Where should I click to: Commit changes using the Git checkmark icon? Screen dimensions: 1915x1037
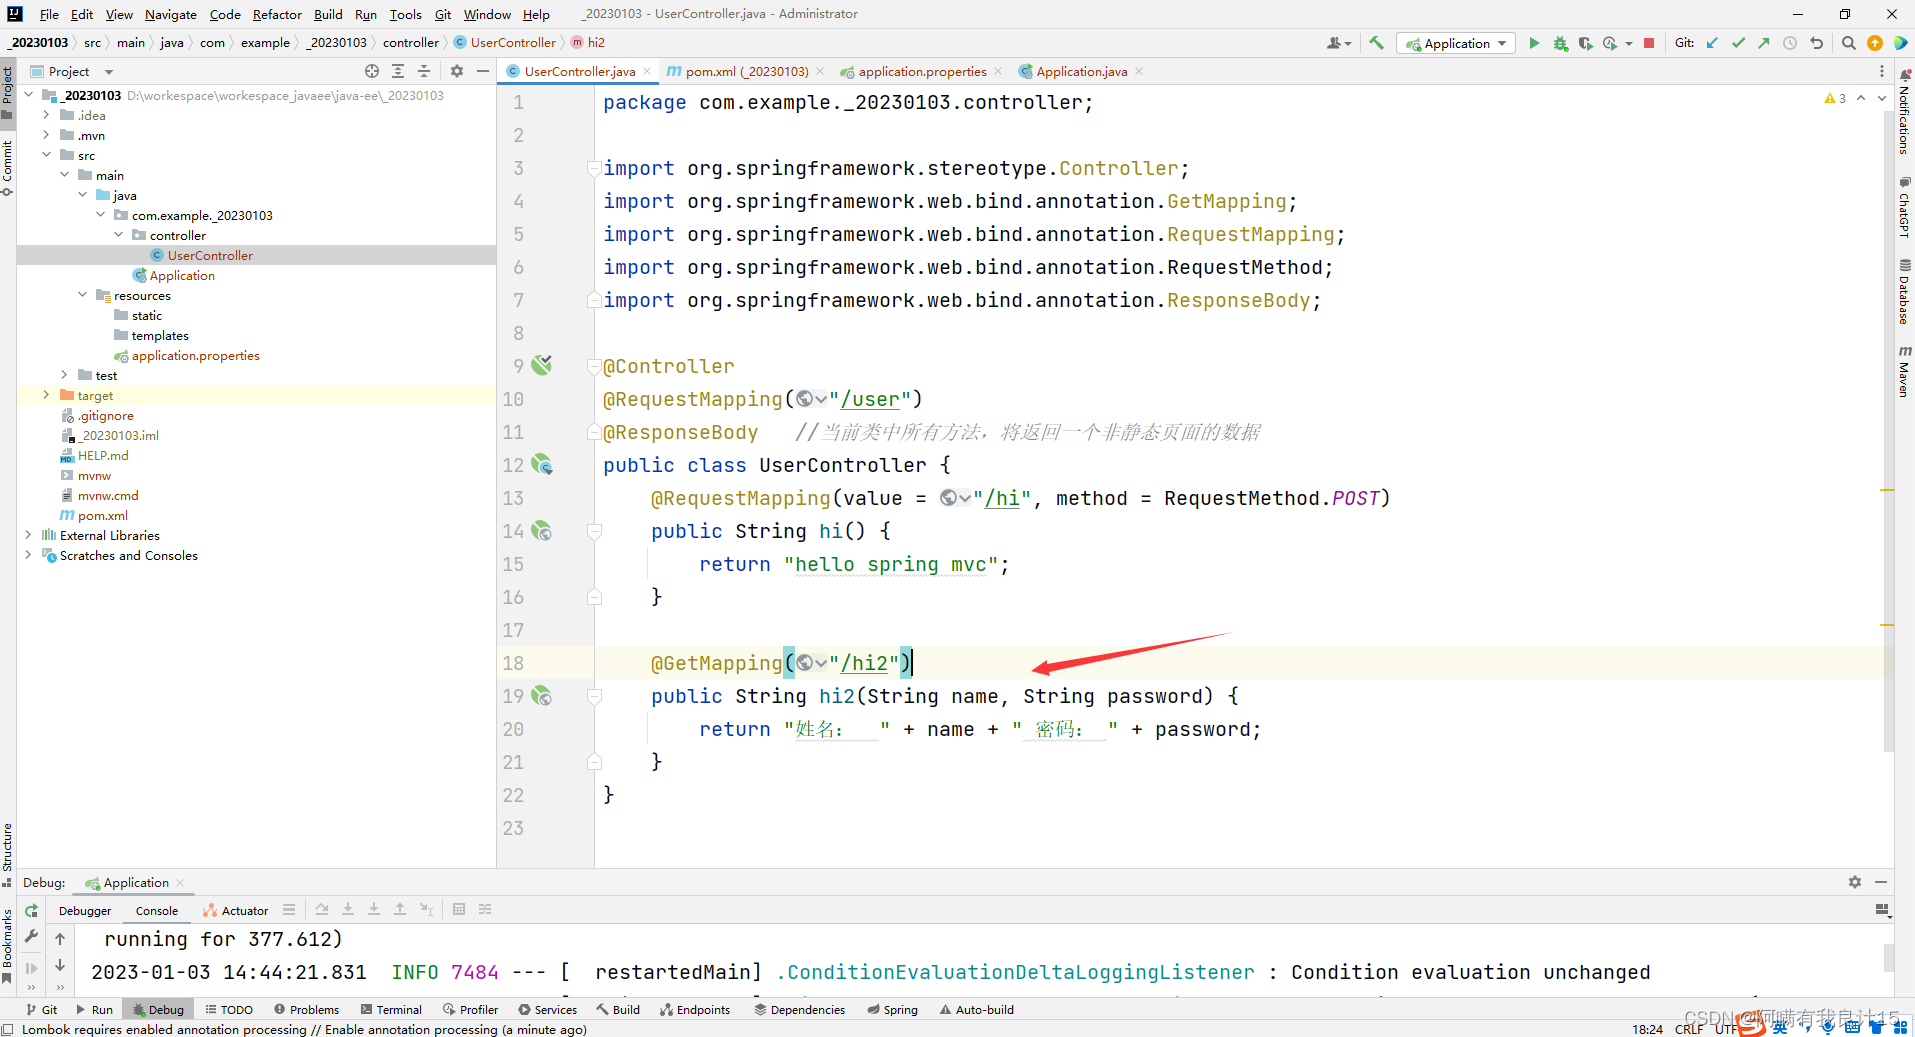tap(1738, 43)
